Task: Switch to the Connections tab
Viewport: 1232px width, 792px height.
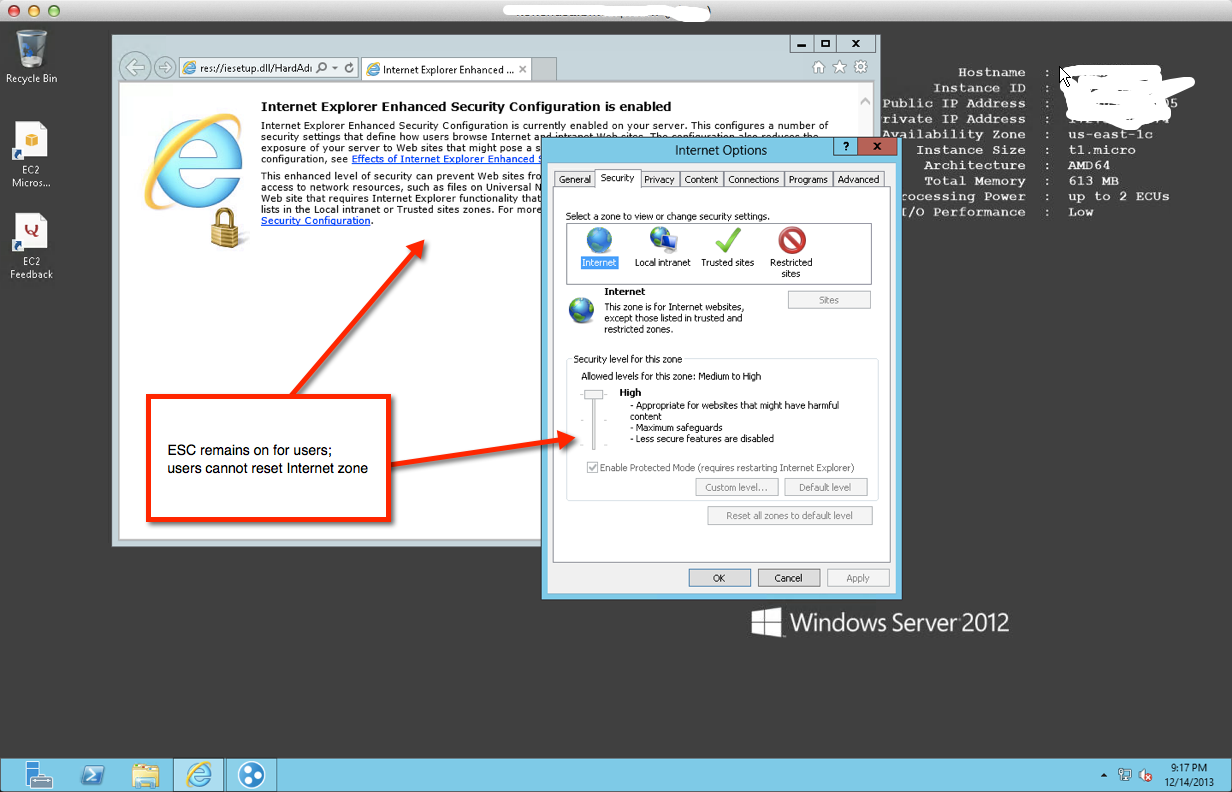Action: tap(753, 180)
